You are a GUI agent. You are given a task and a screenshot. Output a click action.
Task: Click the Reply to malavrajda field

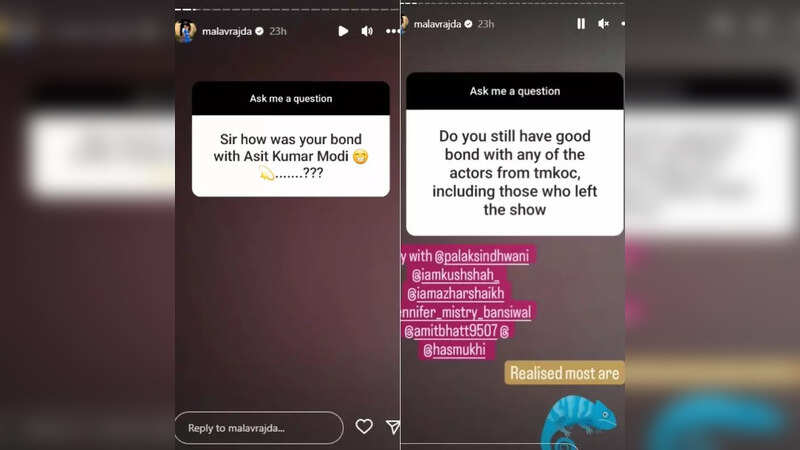point(259,428)
